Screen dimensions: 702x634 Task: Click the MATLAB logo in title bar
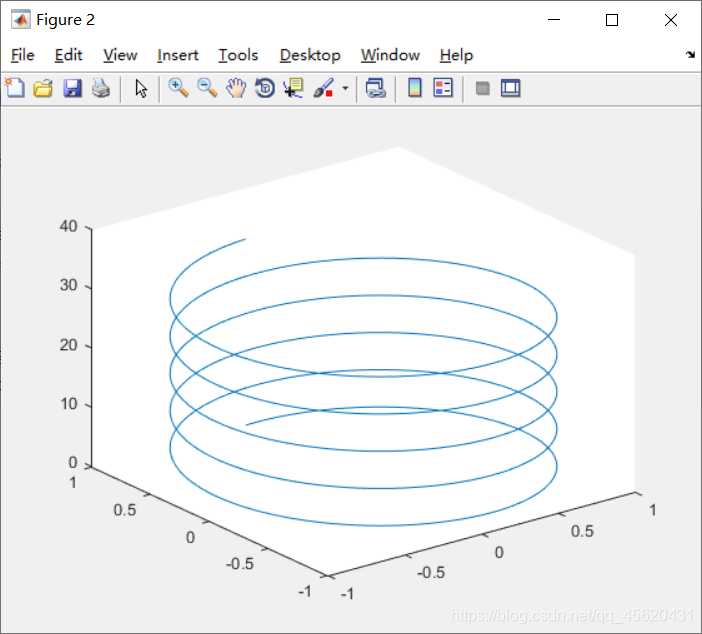click(21, 20)
